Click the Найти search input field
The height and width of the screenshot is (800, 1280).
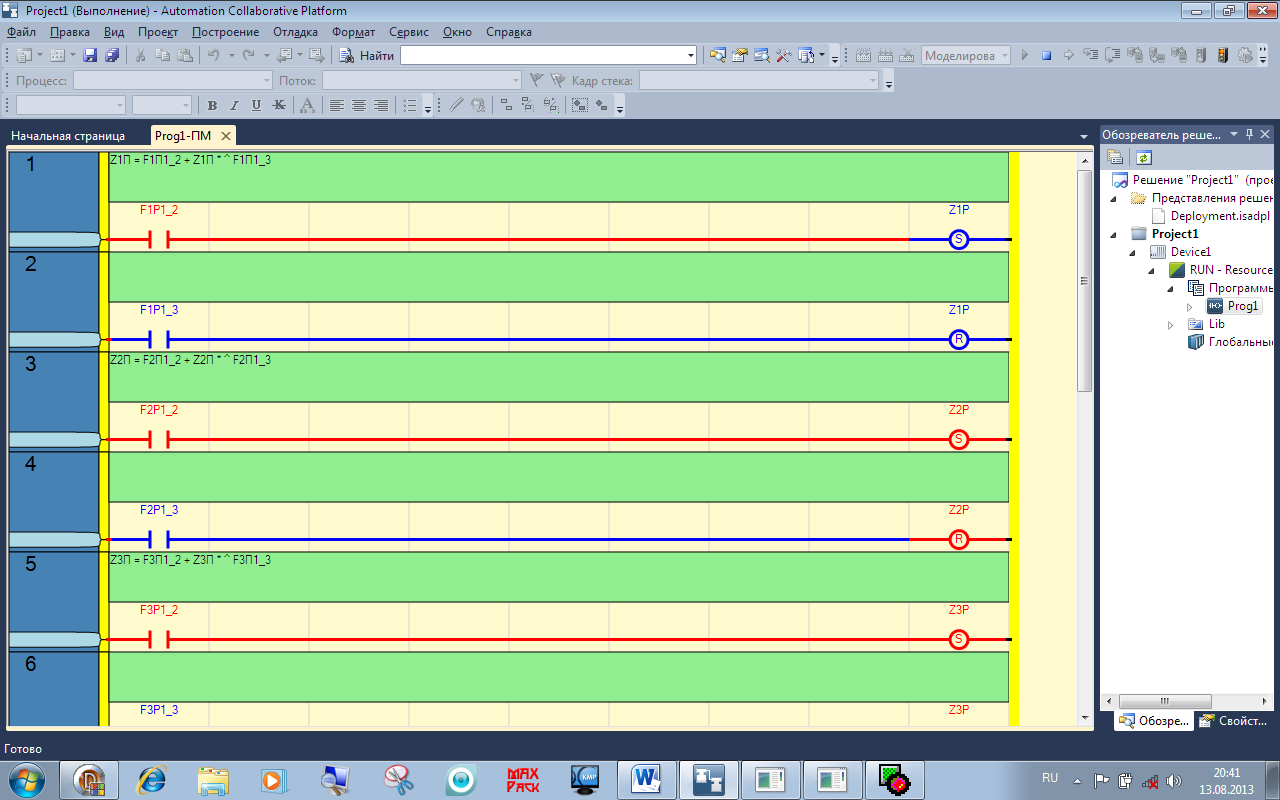click(x=542, y=56)
